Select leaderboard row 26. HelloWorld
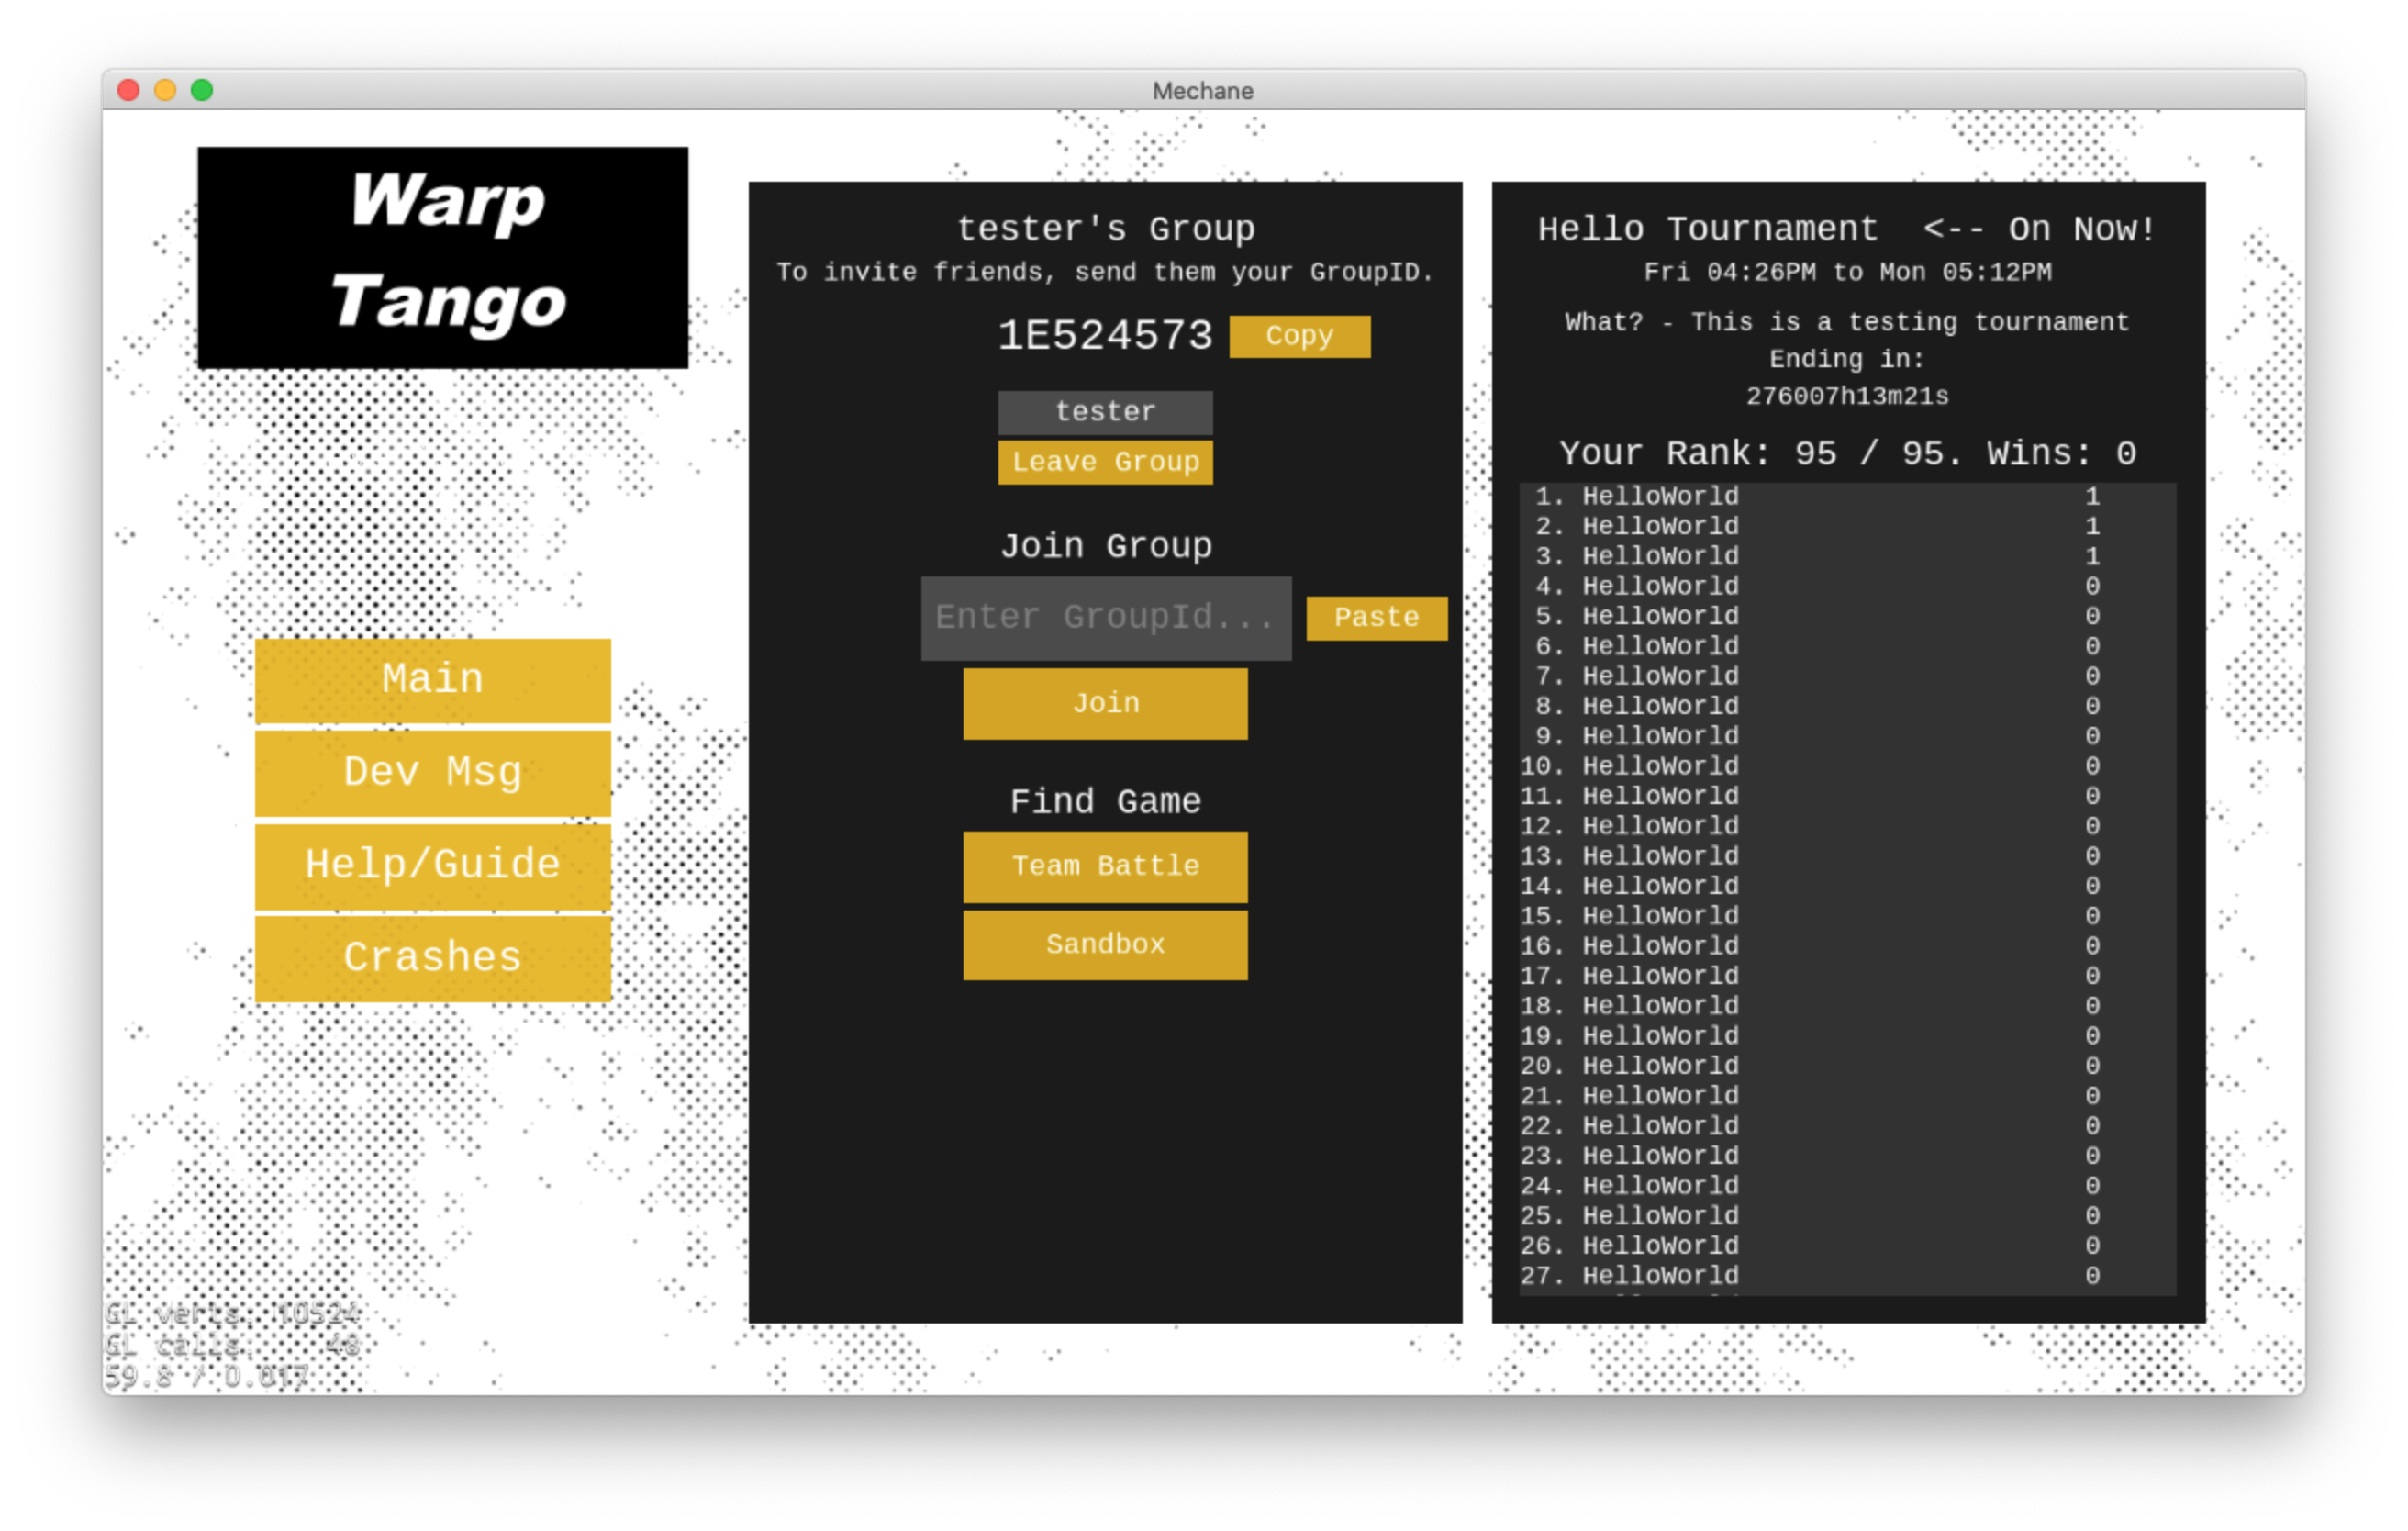2408x1531 pixels. [1847, 1247]
